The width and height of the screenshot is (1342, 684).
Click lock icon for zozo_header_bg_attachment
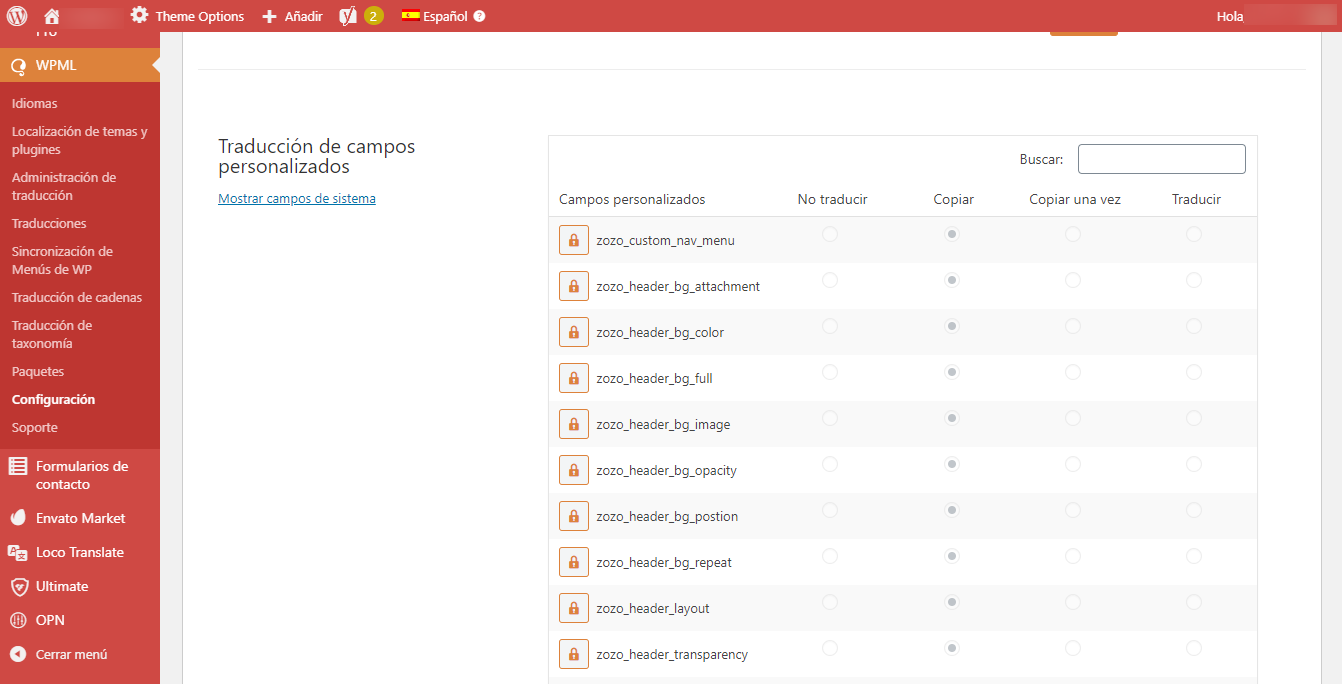pyautogui.click(x=574, y=287)
